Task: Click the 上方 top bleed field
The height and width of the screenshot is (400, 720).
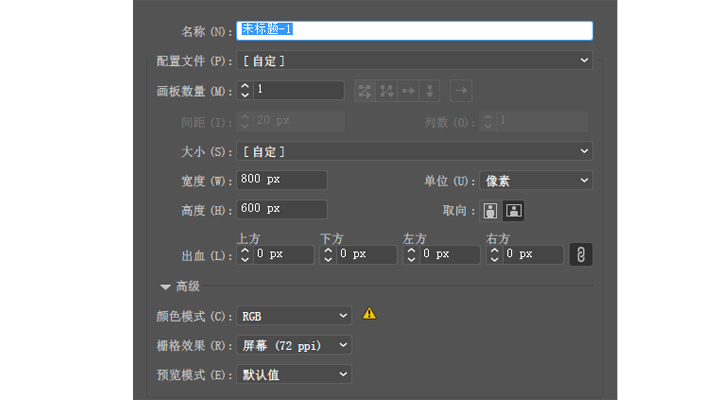Action: (x=284, y=254)
